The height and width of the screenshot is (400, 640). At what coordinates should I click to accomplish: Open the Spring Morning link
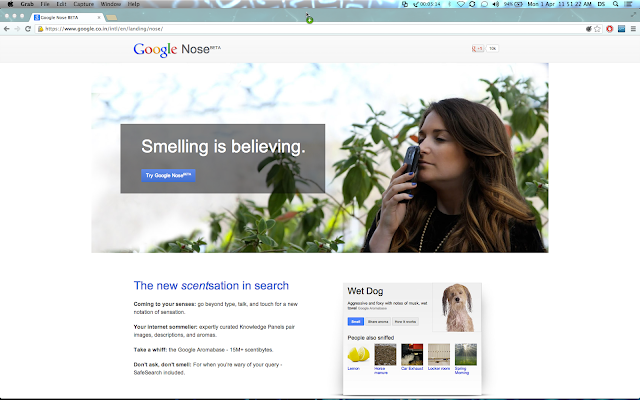pos(462,371)
